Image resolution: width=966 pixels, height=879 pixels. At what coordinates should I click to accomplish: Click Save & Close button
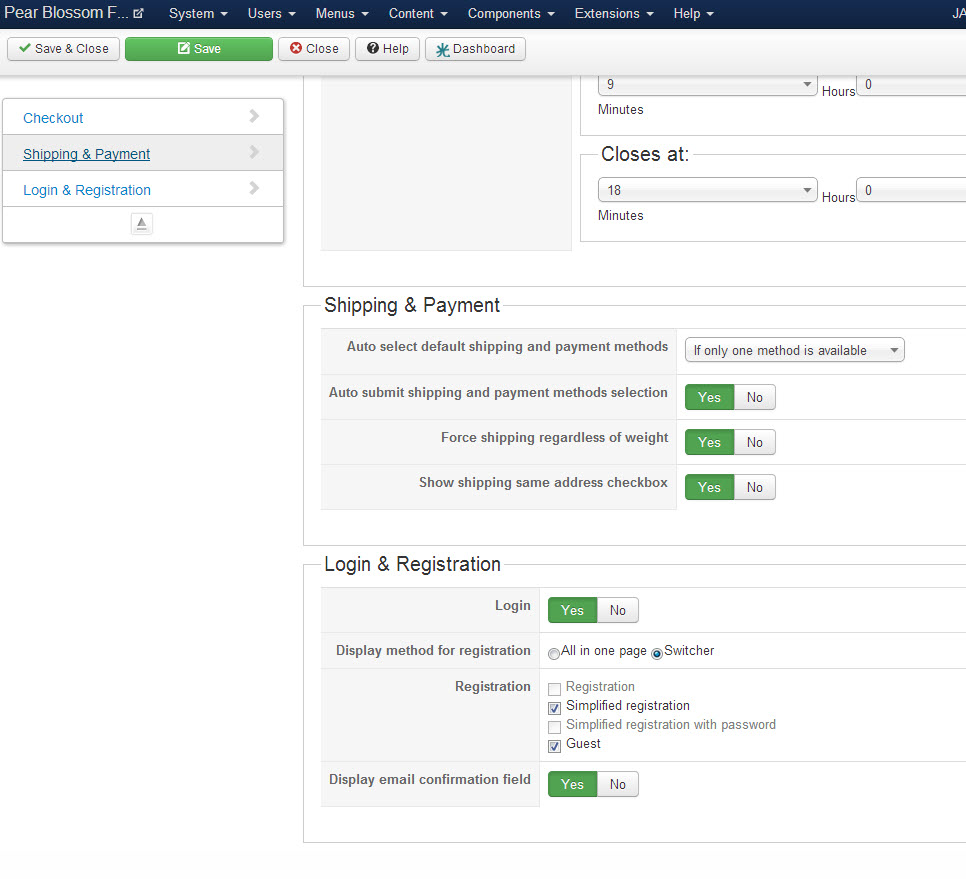[63, 49]
